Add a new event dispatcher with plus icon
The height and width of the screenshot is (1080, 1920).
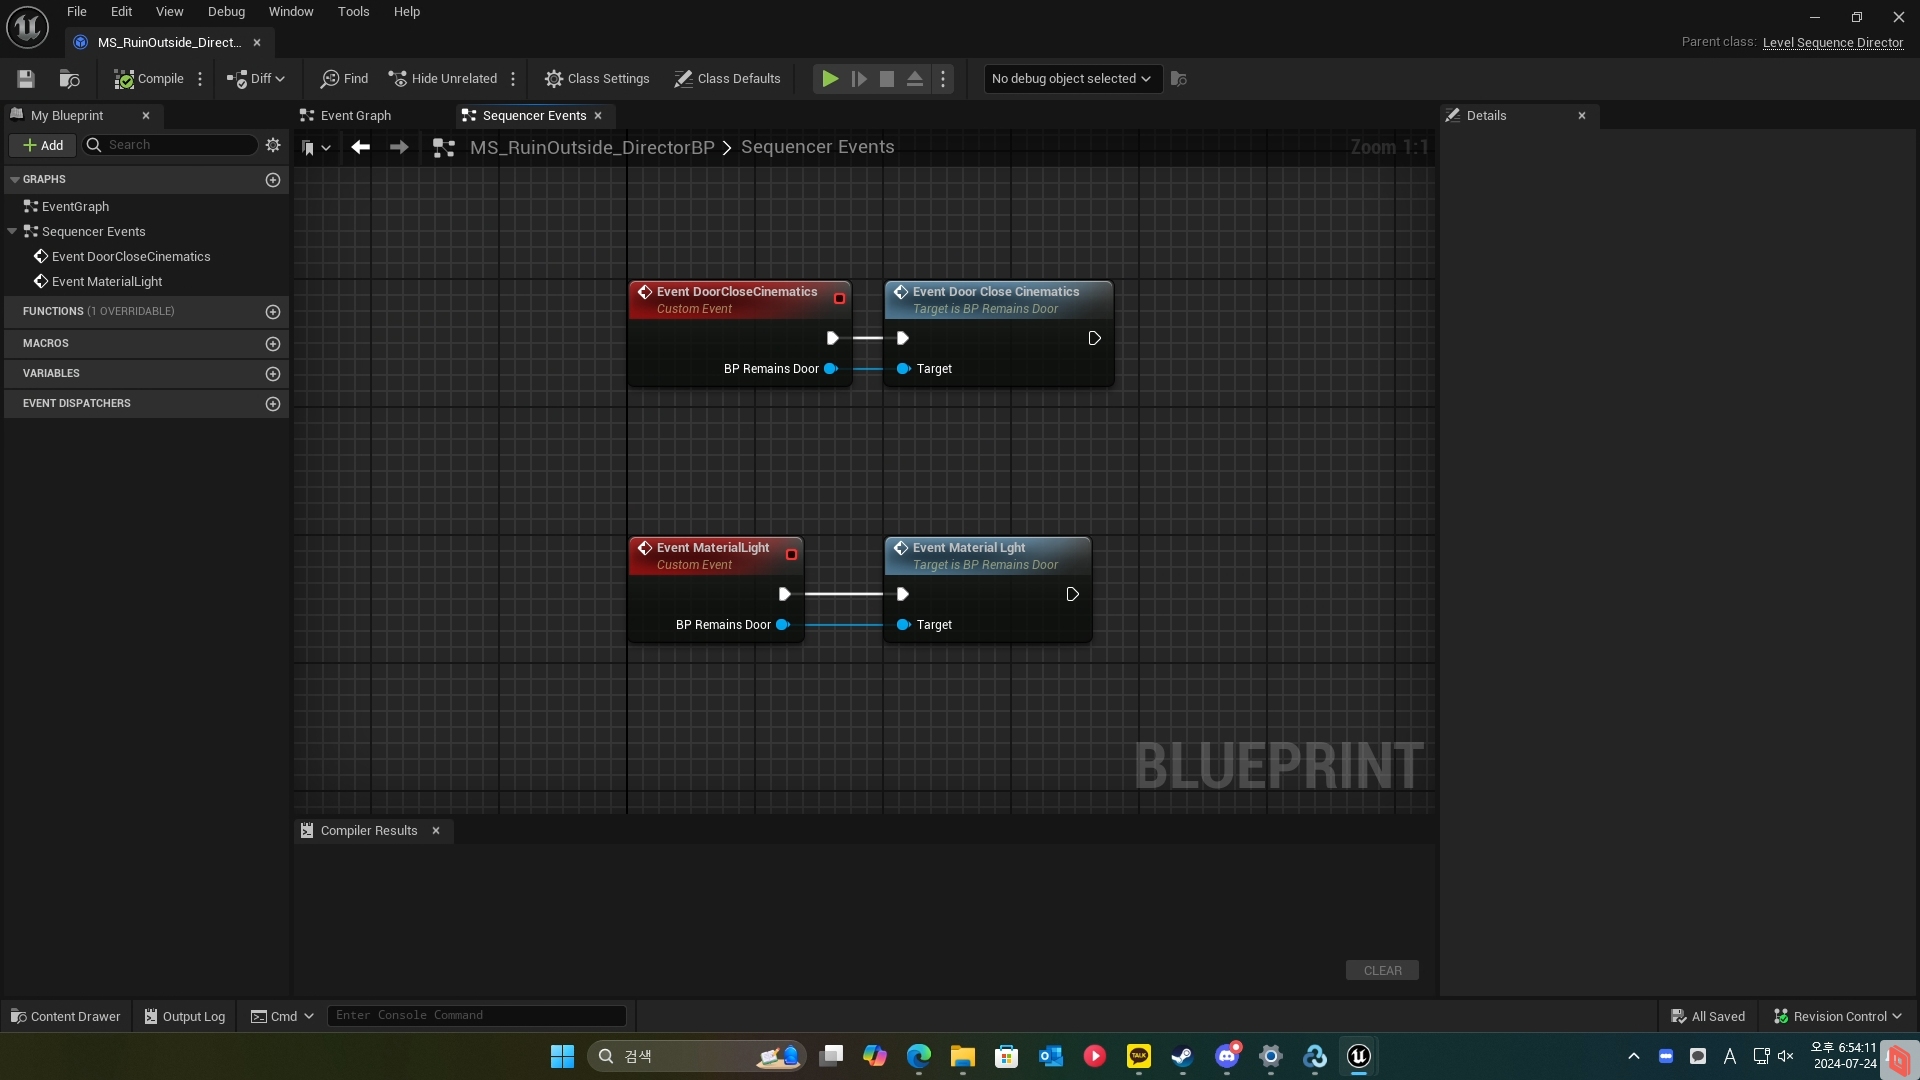click(273, 404)
